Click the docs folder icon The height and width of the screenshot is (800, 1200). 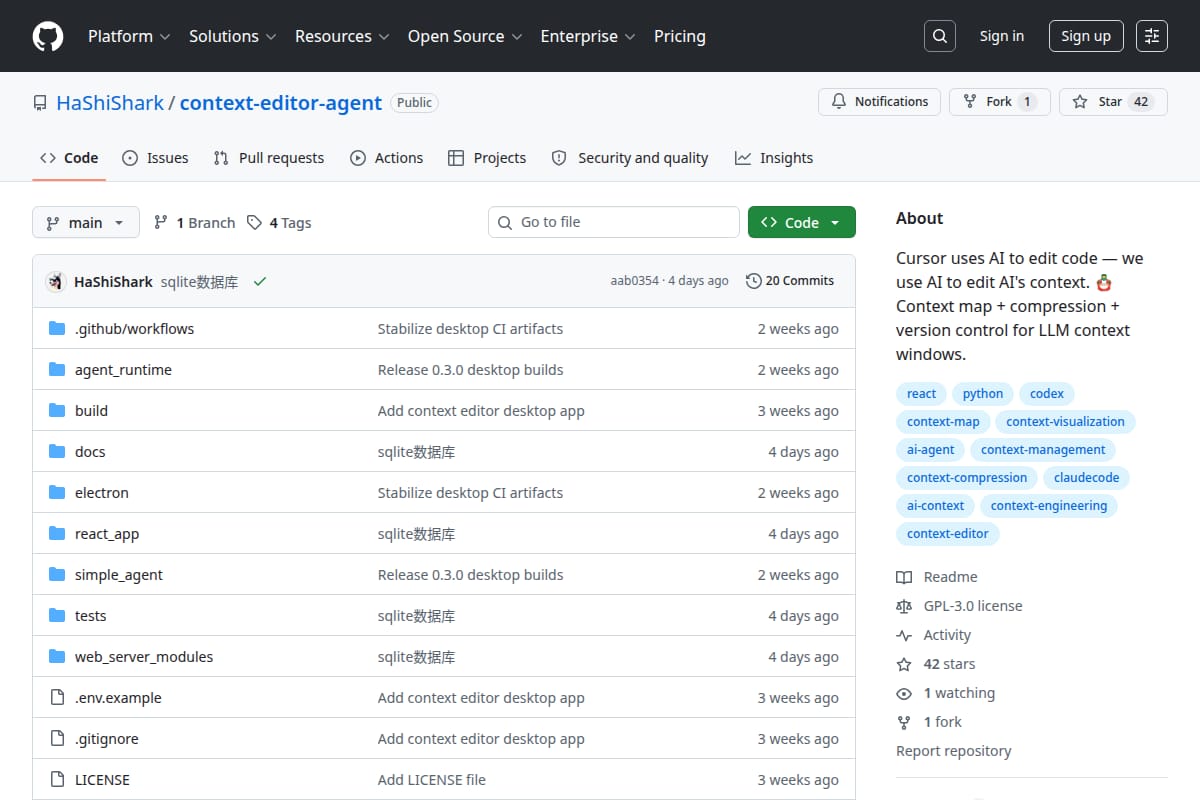click(x=57, y=452)
